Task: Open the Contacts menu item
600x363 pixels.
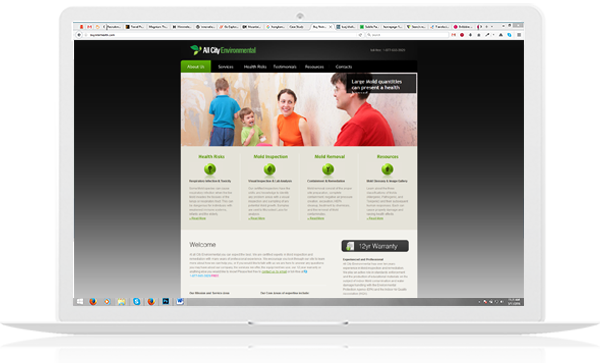Action: pos(344,67)
